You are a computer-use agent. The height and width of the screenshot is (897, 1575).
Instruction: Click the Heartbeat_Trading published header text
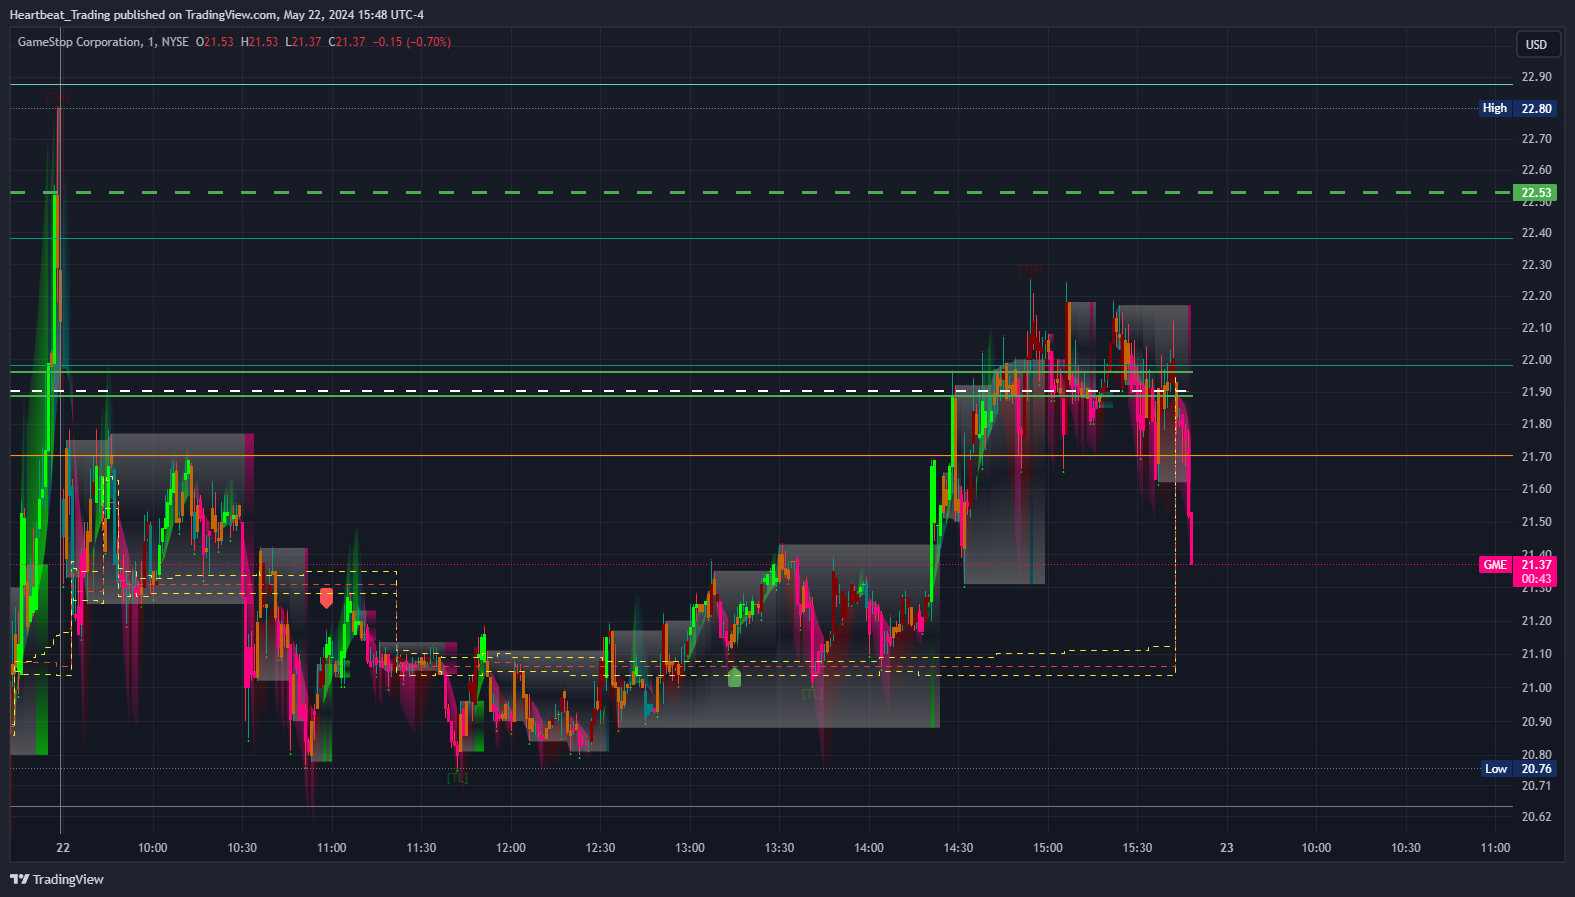216,15
